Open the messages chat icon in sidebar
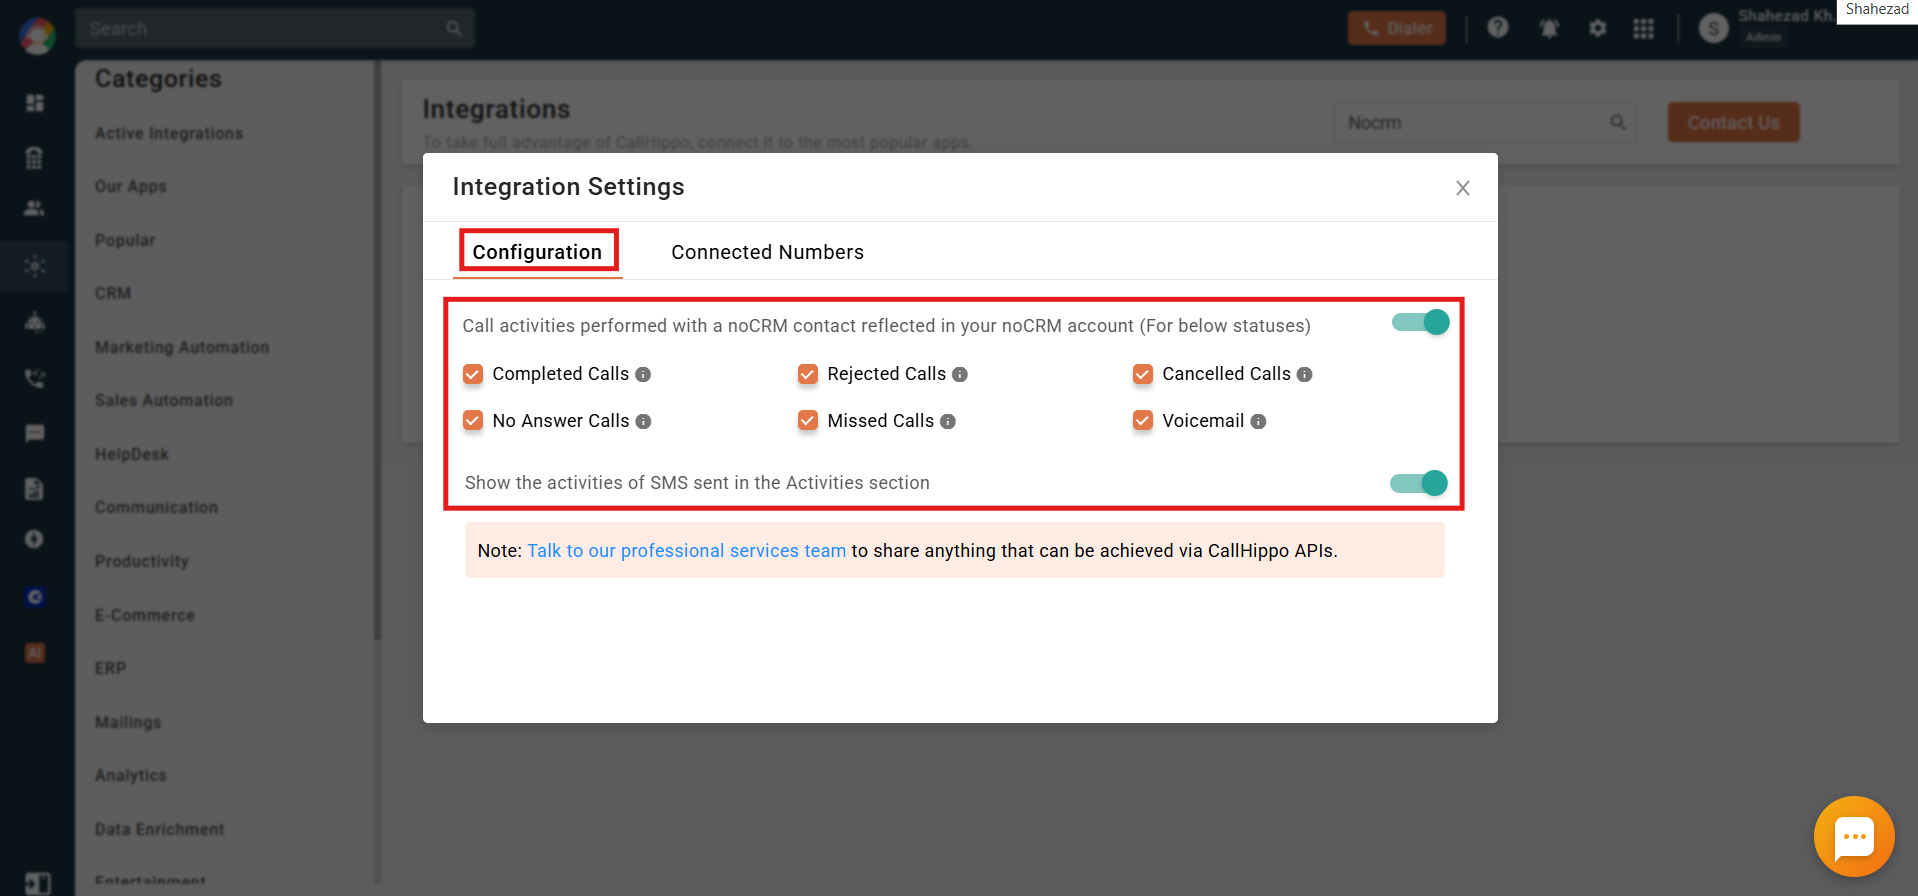Screen dimensions: 1918x896 click(x=35, y=433)
